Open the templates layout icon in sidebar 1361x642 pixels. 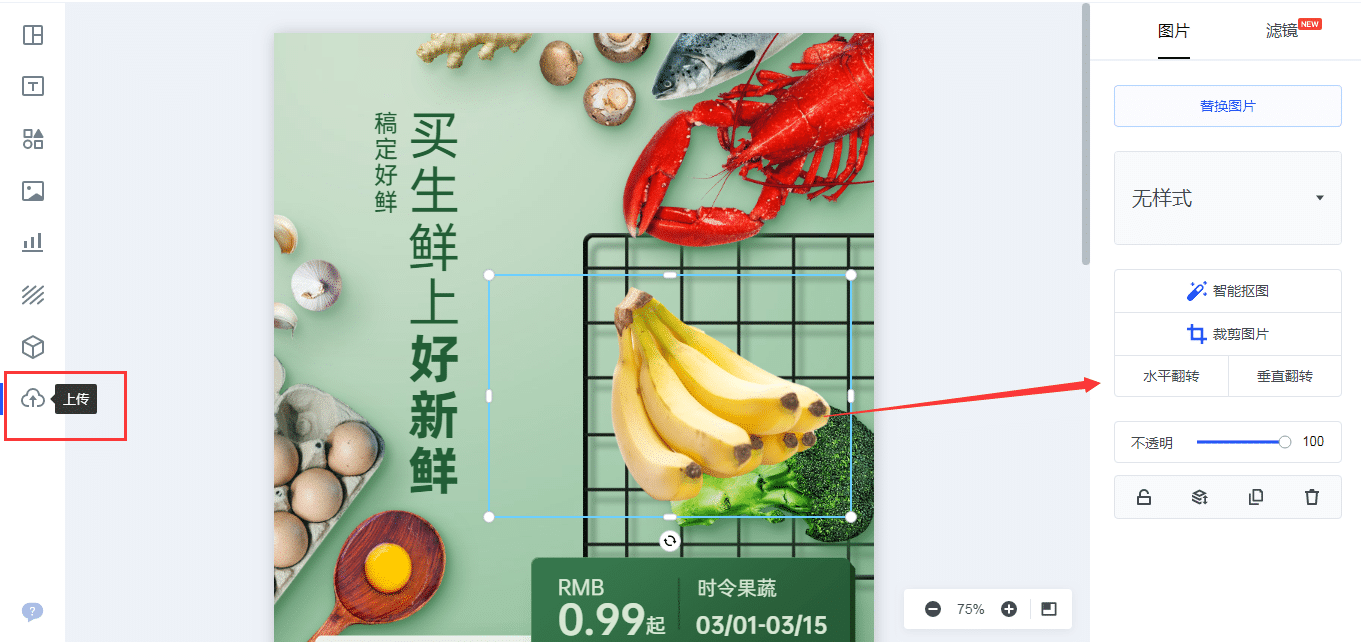(33, 35)
